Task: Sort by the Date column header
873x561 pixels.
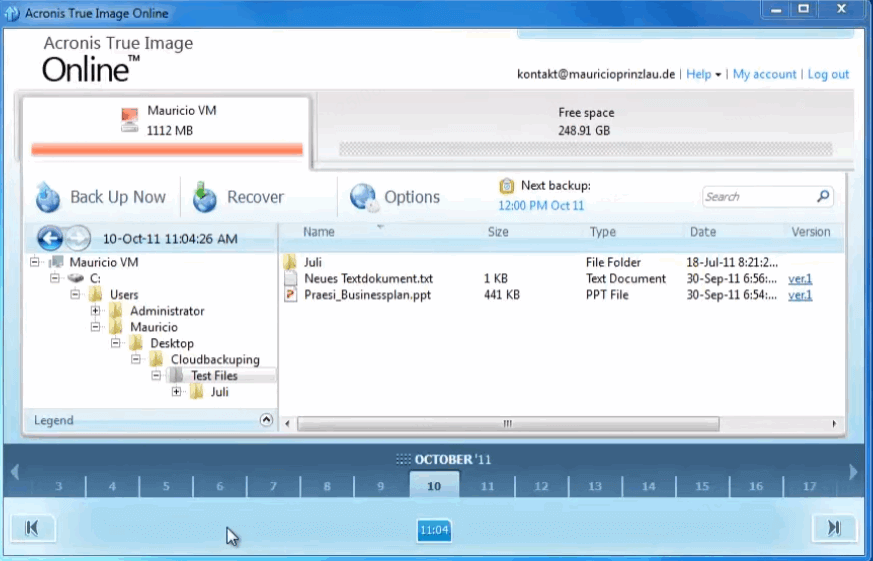Action: point(703,232)
